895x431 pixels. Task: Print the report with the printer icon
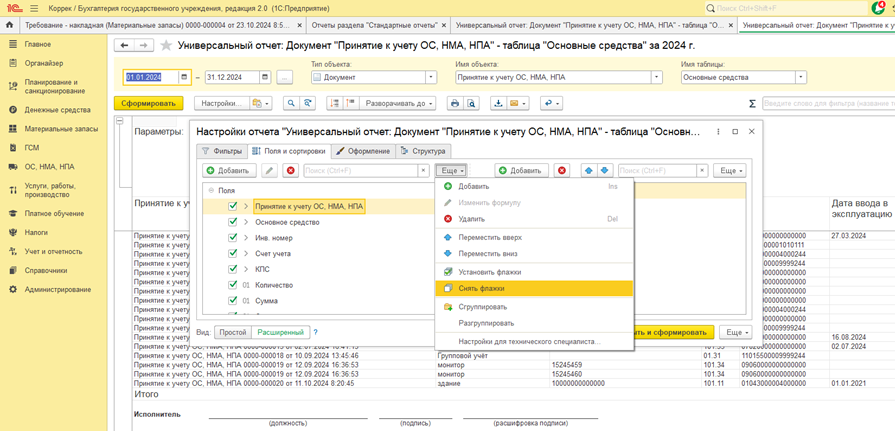click(454, 103)
